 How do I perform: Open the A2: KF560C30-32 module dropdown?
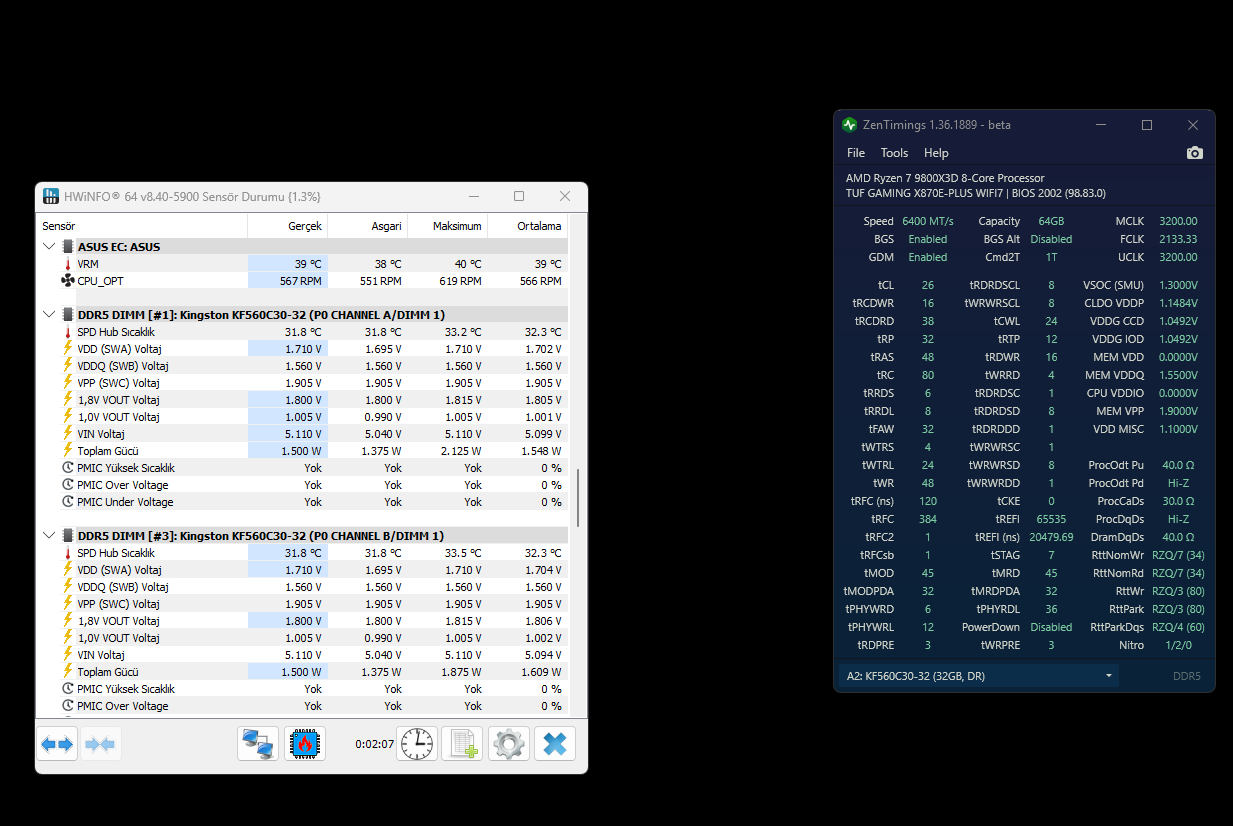(x=978, y=676)
